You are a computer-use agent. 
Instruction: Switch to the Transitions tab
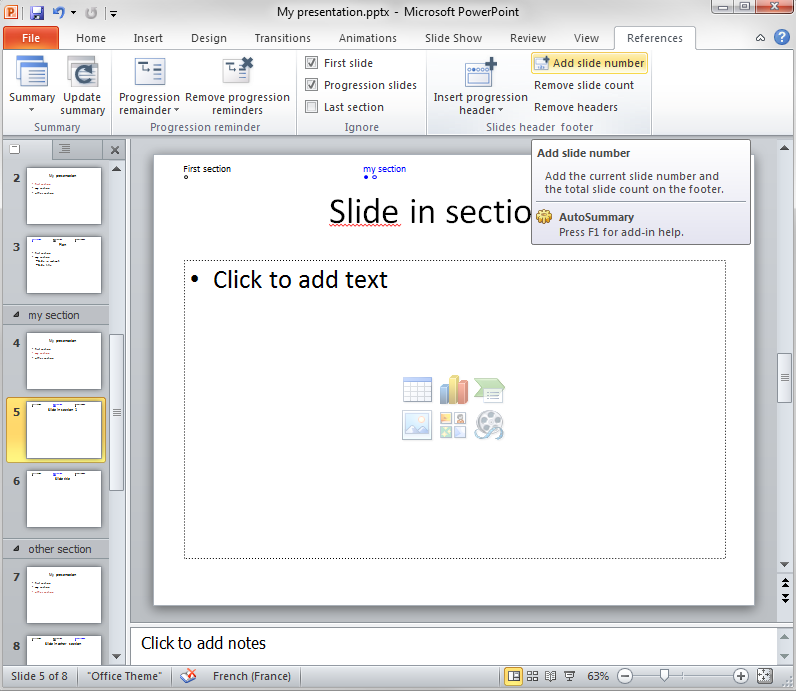282,38
